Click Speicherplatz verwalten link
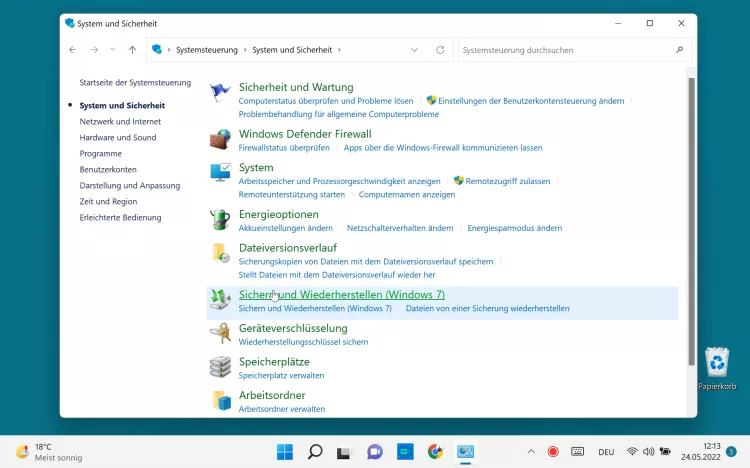Screen dimensions: 750x468 pyautogui.click(x=281, y=376)
